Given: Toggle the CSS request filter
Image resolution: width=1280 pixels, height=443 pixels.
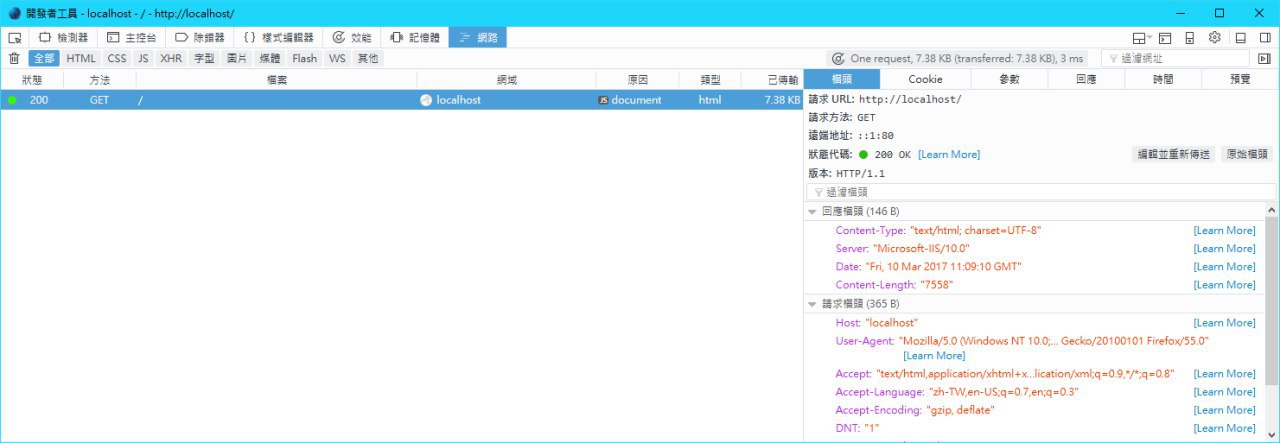Looking at the screenshot, I should tap(117, 59).
